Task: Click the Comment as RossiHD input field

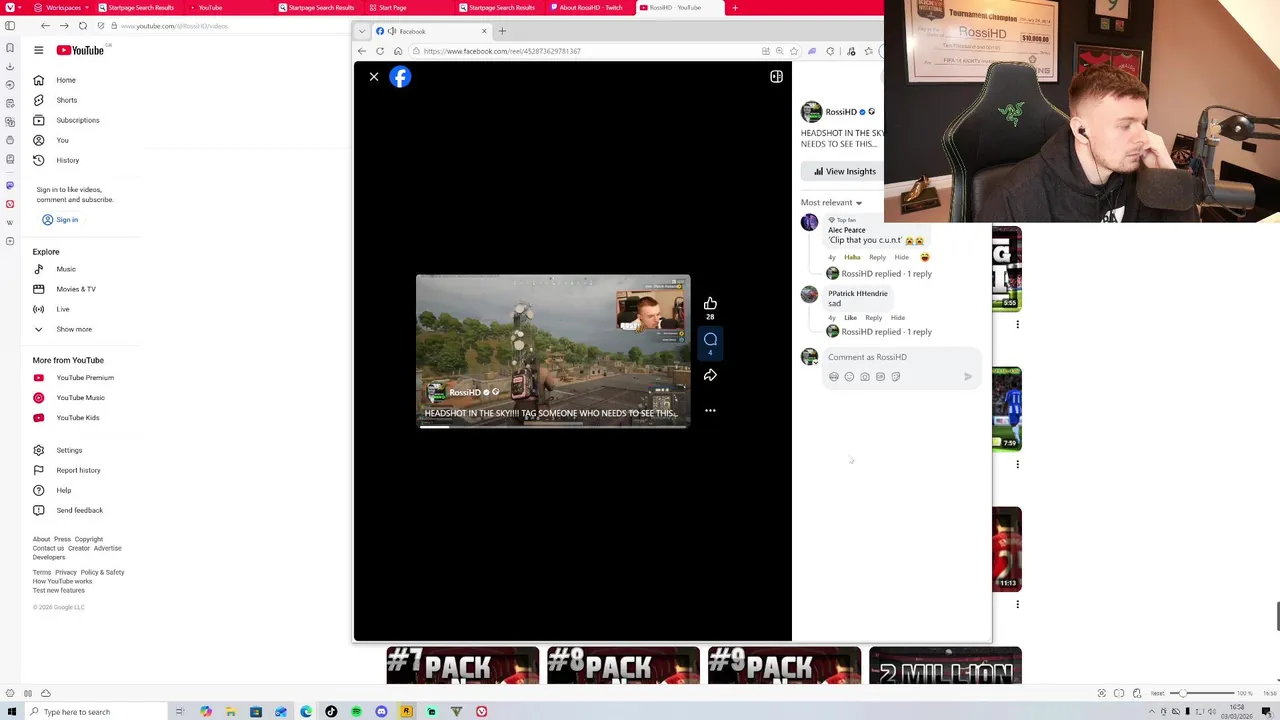Action: click(x=900, y=357)
